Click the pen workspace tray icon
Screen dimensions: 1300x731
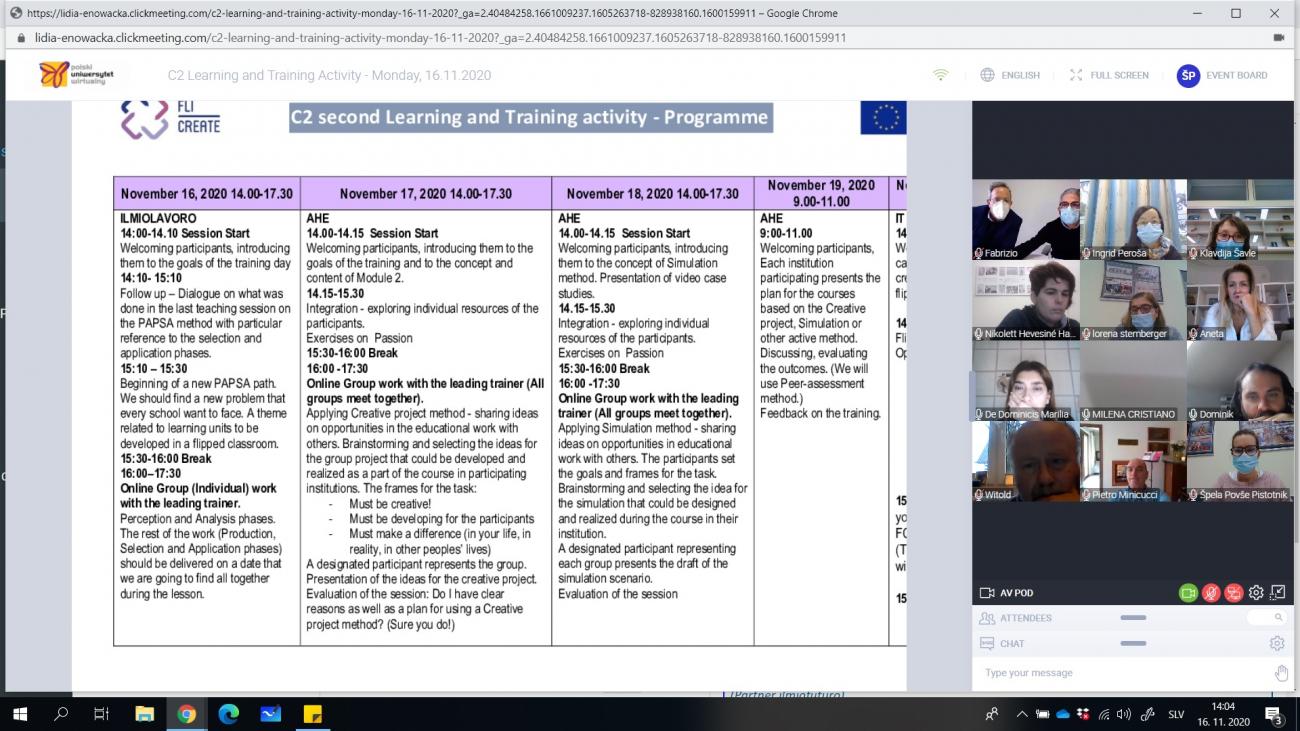pos(1149,714)
